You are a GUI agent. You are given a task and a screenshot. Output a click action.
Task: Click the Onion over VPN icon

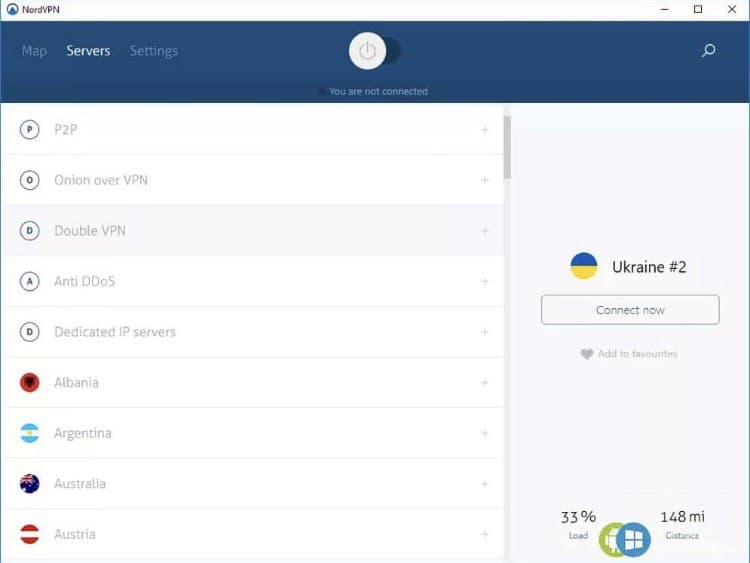[30, 180]
